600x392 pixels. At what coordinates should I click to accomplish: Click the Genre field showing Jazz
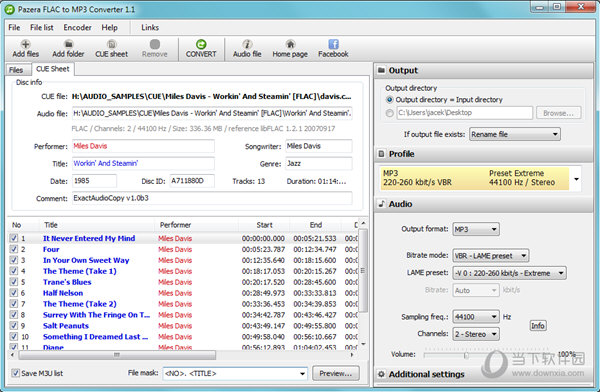click(x=318, y=163)
